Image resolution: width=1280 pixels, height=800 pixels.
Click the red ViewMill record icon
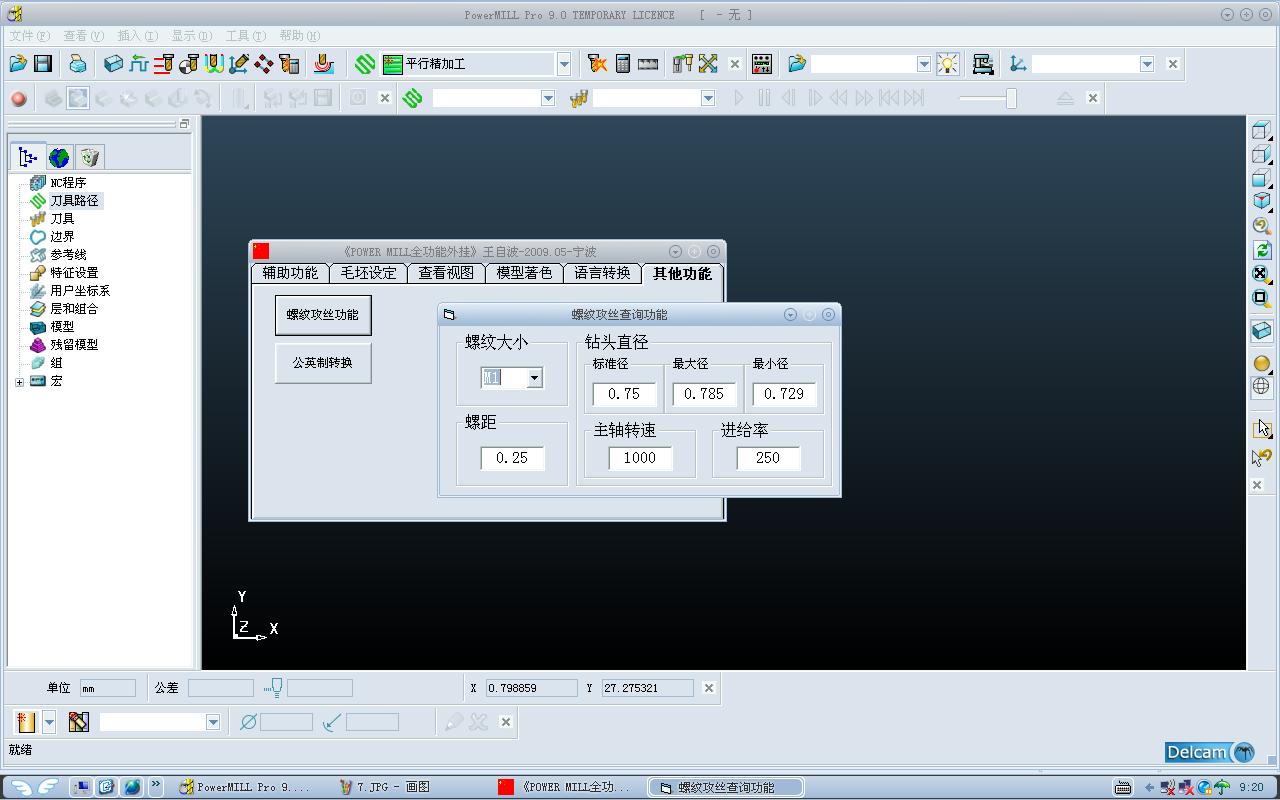click(x=18, y=98)
